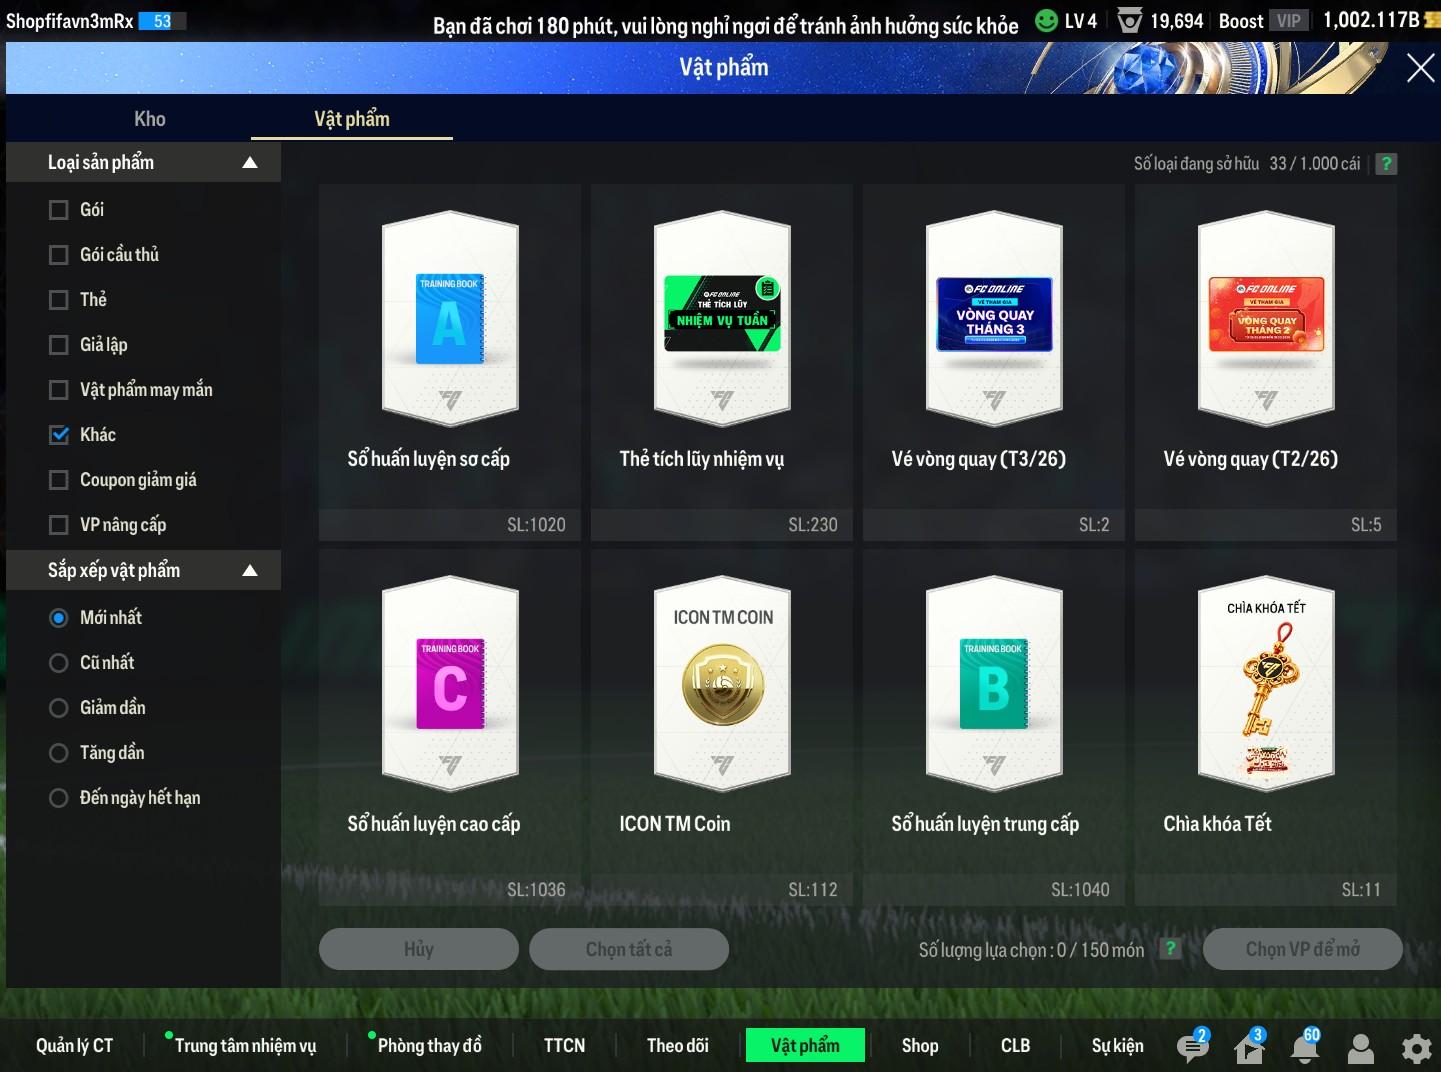Open the settings gear icon
1441x1072 pixels.
pos(1416,1048)
